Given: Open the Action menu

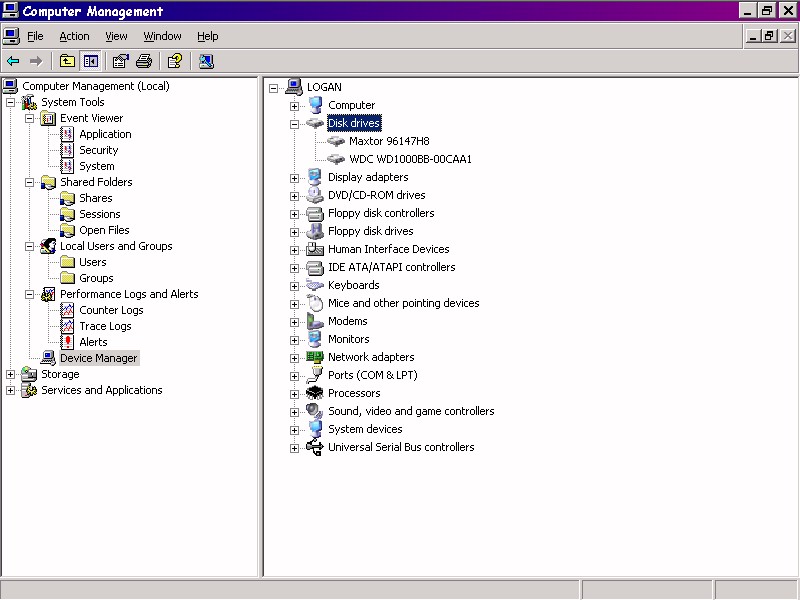Looking at the screenshot, I should [x=74, y=36].
